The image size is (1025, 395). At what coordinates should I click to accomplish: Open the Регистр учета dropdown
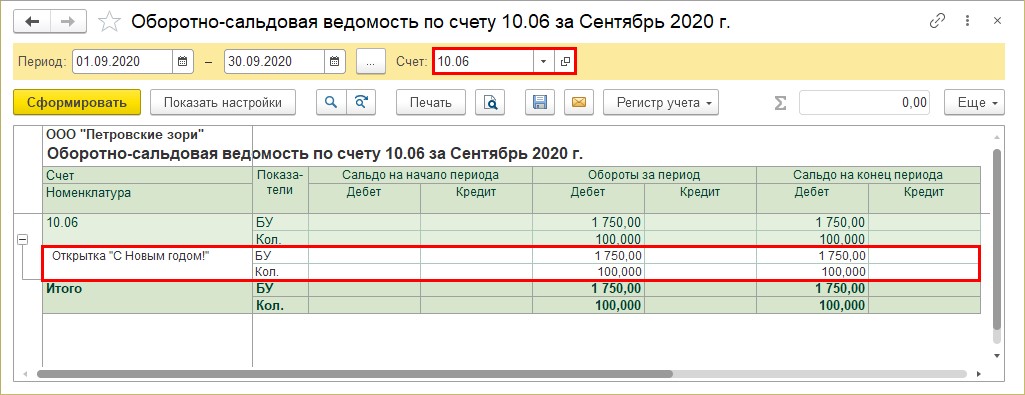coord(660,102)
